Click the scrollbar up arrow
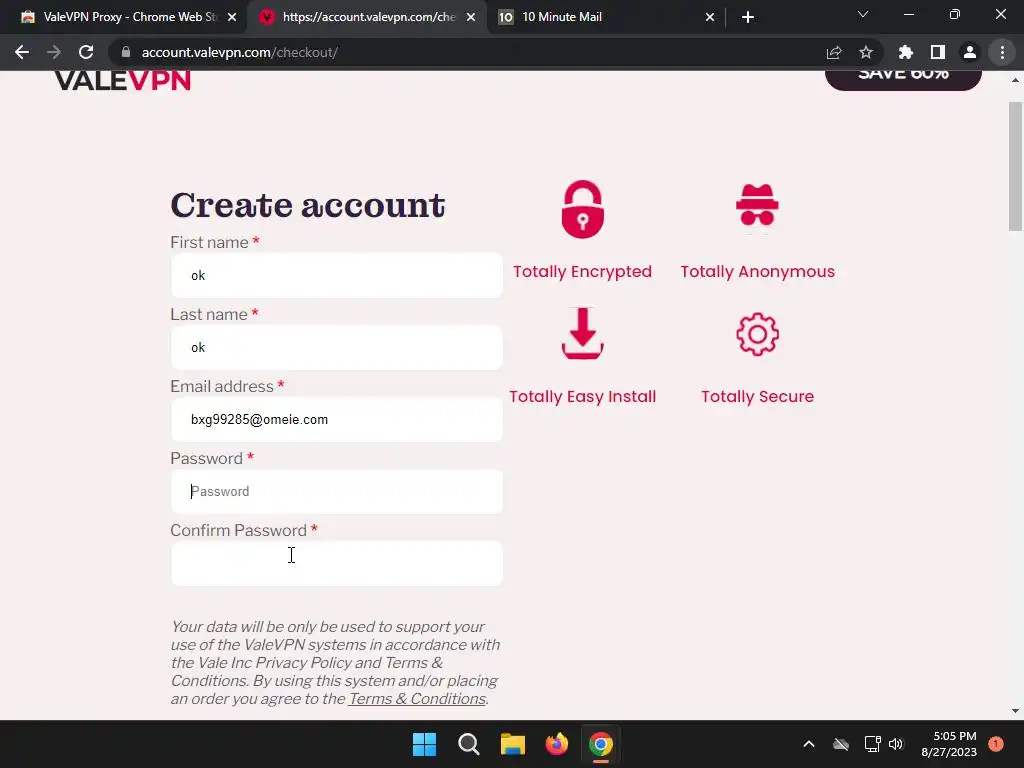Image resolution: width=1024 pixels, height=768 pixels. (x=1015, y=80)
